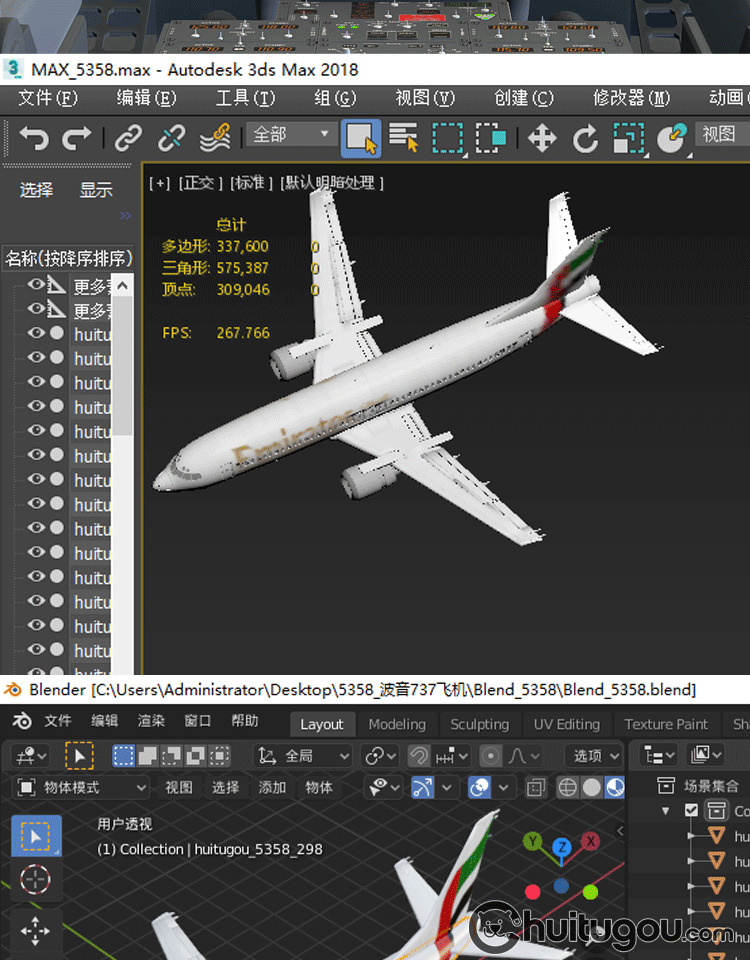Click the 默认明暗处理 viewport shading label
The height and width of the screenshot is (960, 750).
click(x=333, y=182)
